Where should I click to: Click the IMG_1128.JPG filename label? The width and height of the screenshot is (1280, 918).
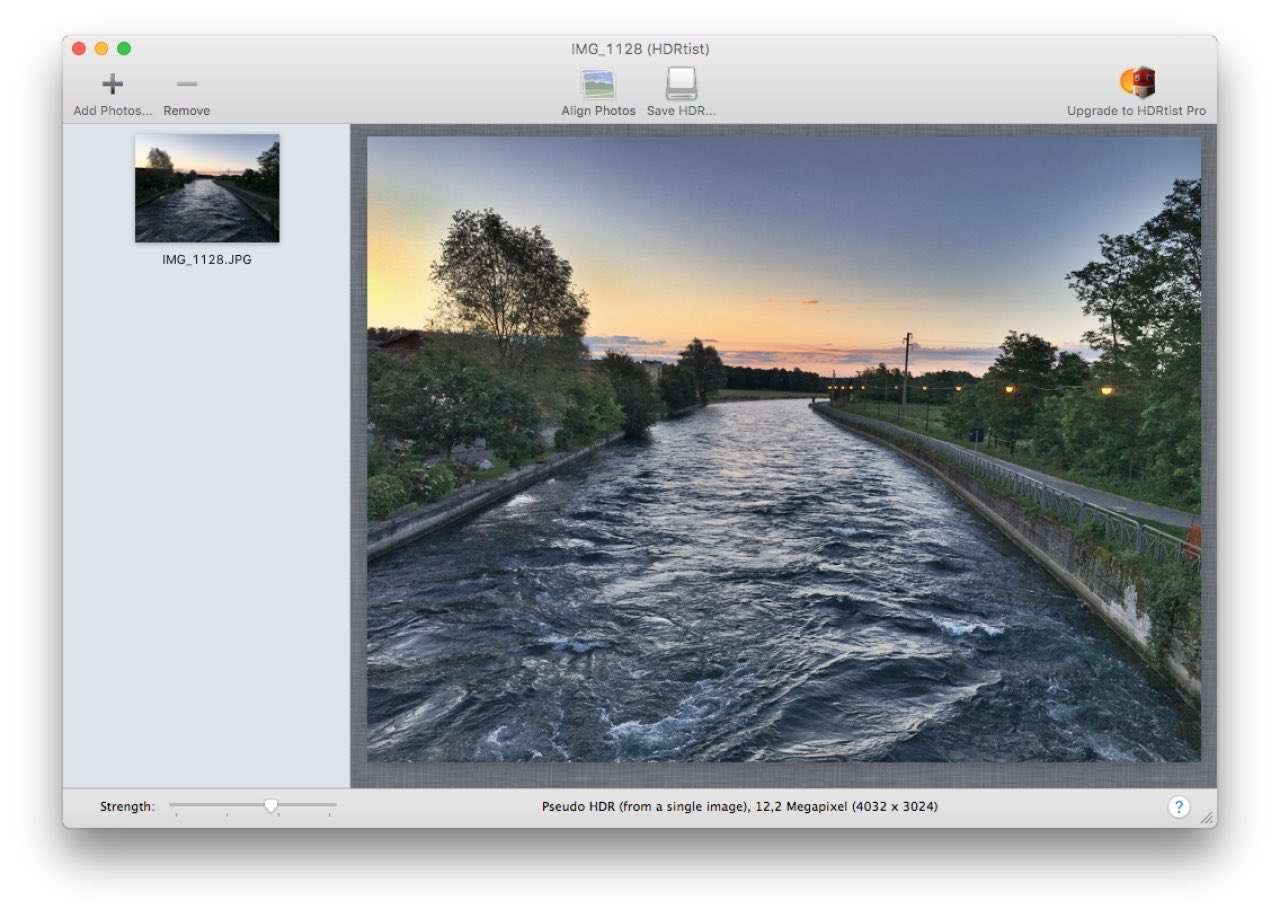point(207,260)
